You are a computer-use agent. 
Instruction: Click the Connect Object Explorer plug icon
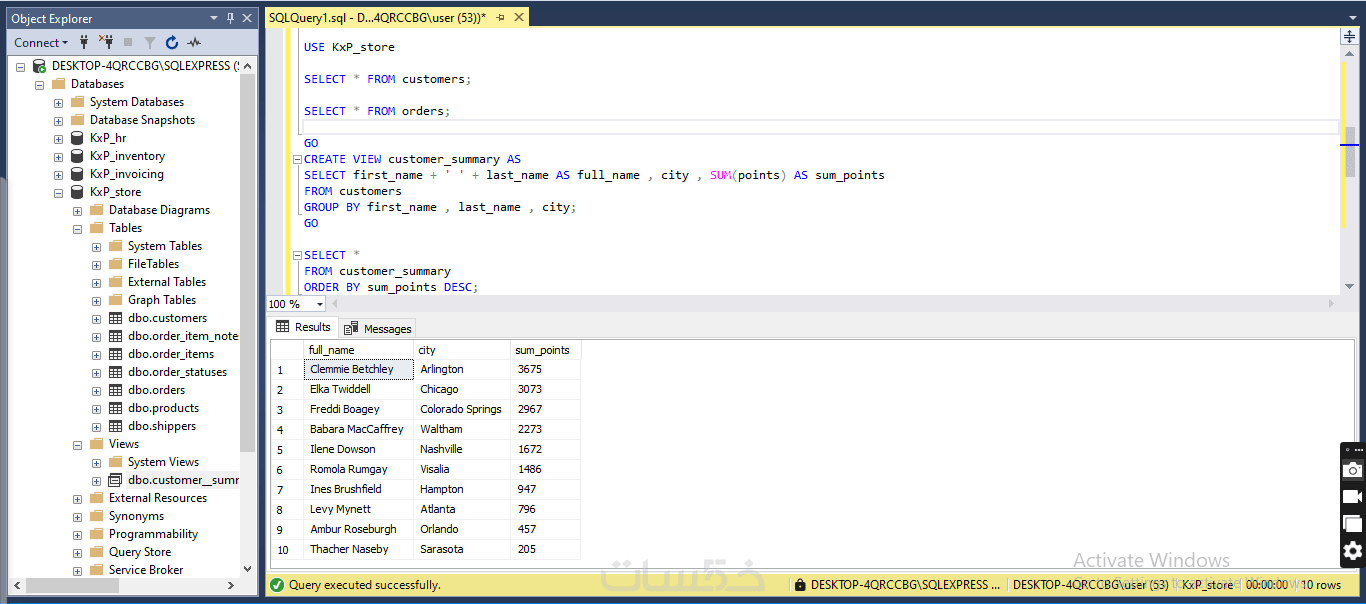click(84, 42)
